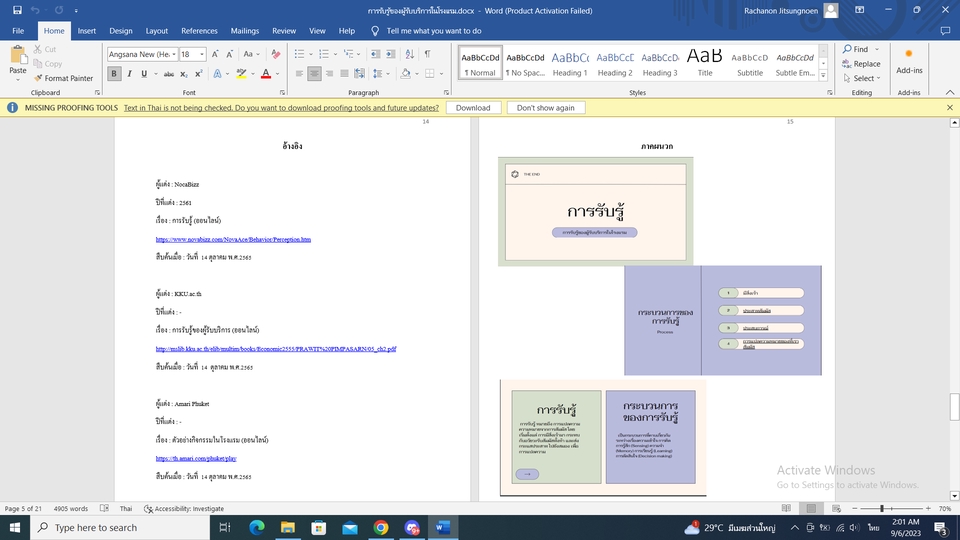Click the Sort A-Z icon
The width and height of the screenshot is (960, 540).
click(x=410, y=54)
